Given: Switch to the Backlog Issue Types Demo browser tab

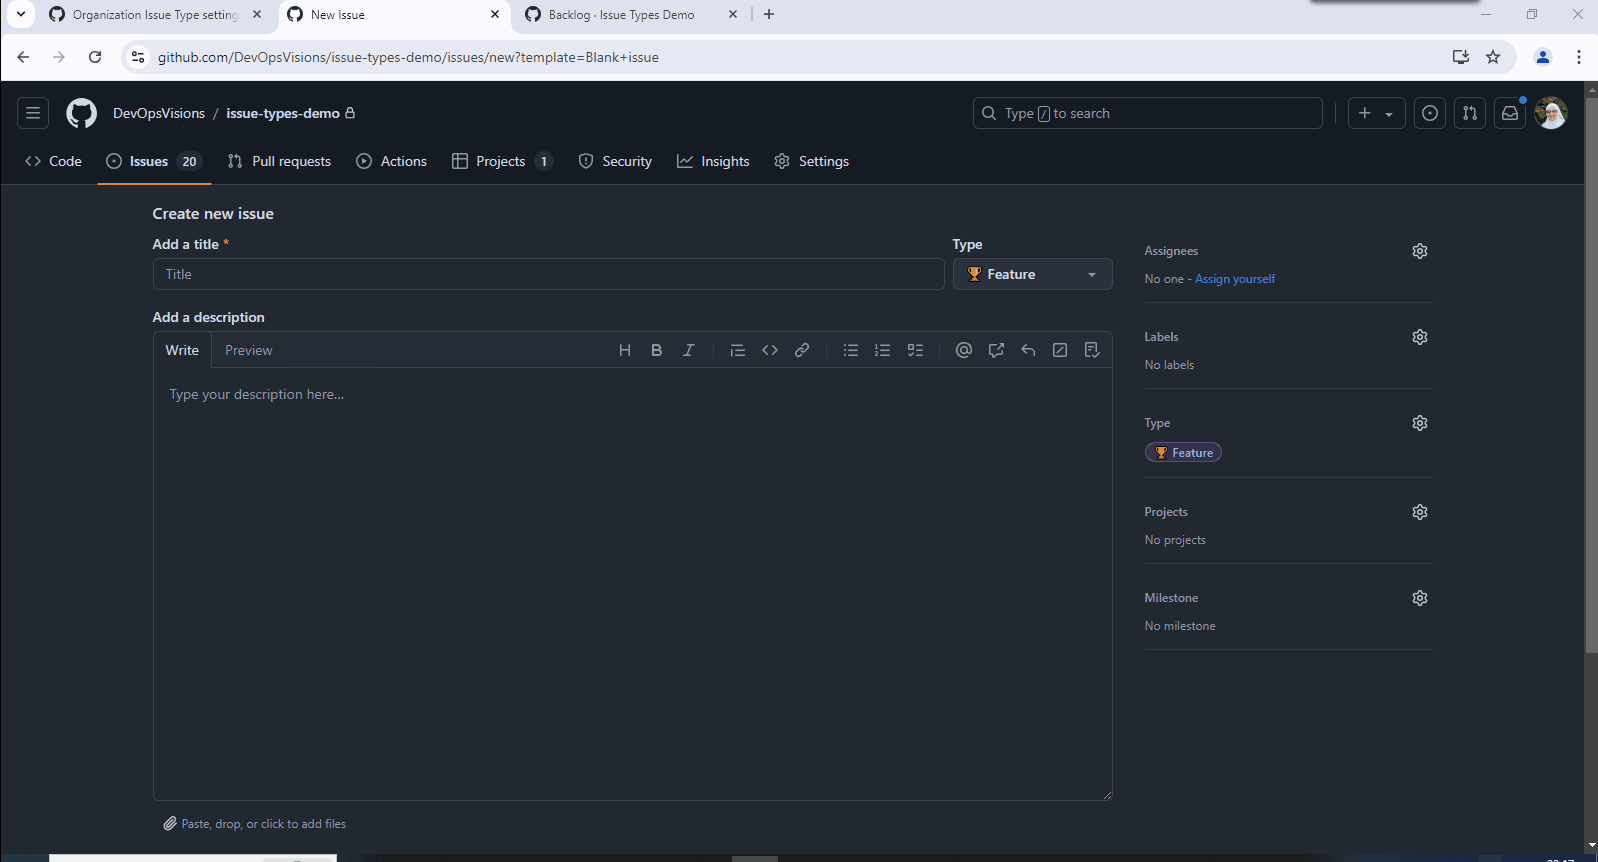Looking at the screenshot, I should coord(632,15).
